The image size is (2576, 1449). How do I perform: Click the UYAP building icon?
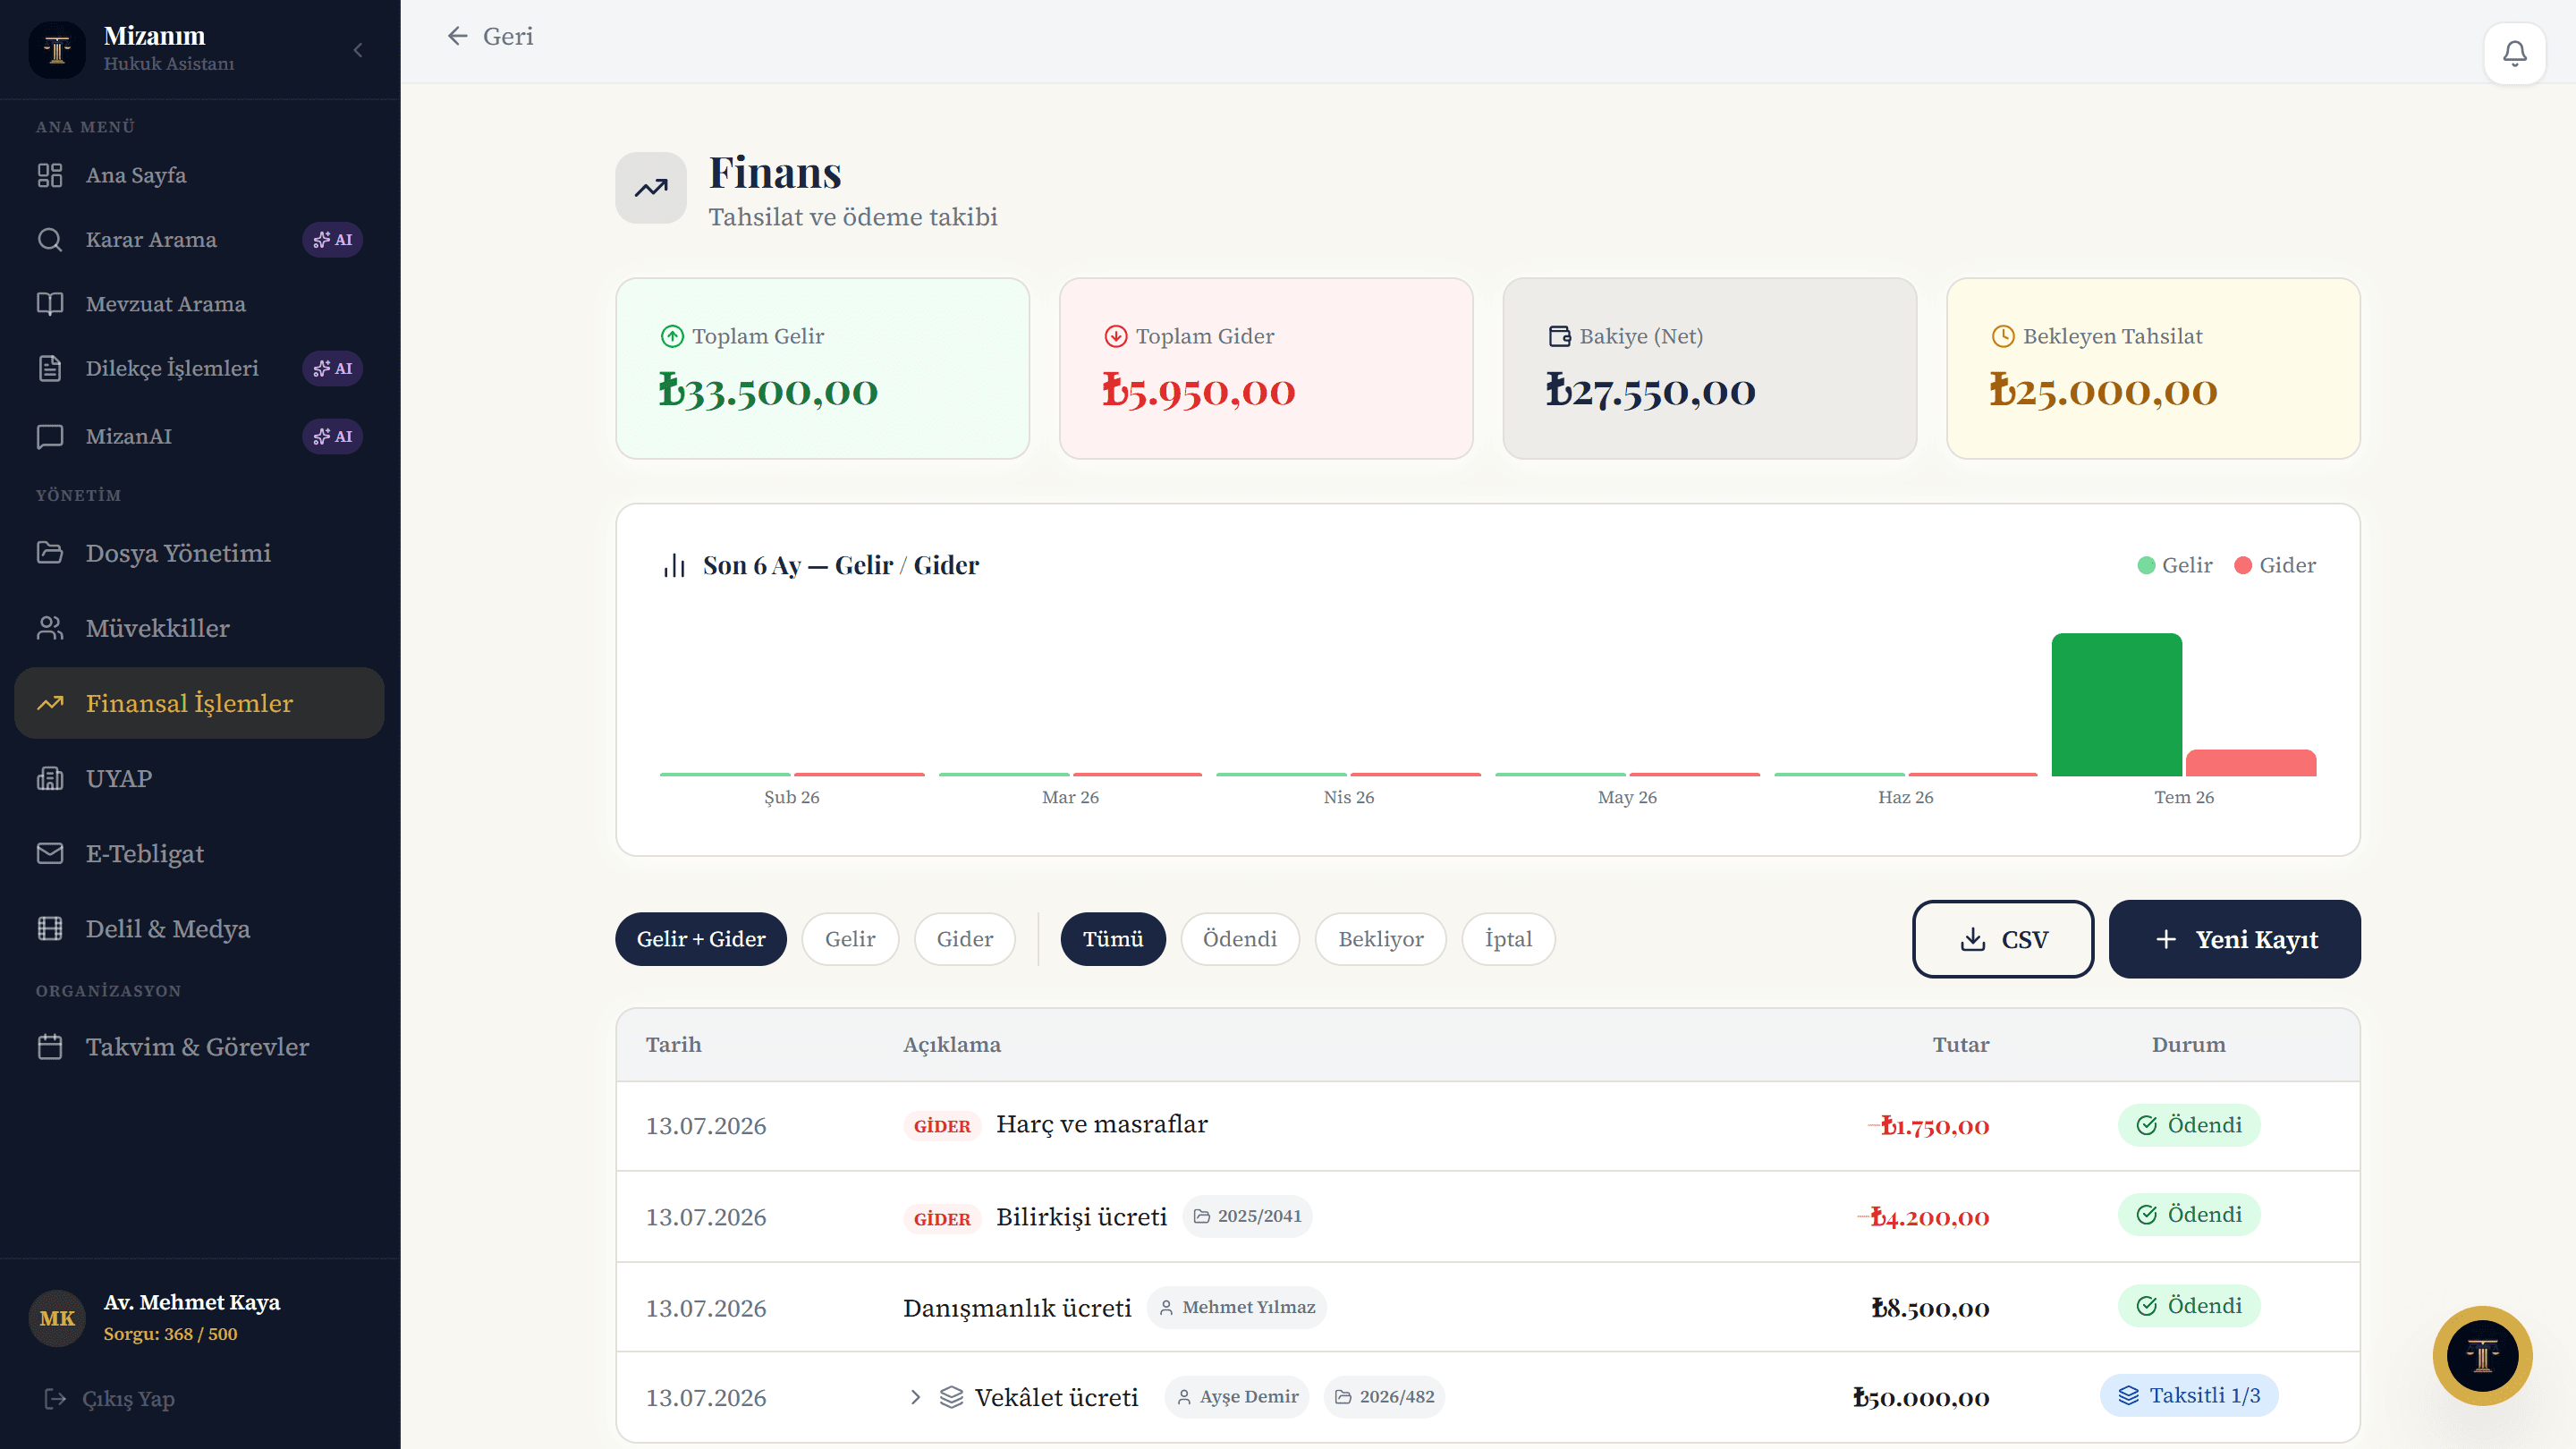[x=50, y=778]
